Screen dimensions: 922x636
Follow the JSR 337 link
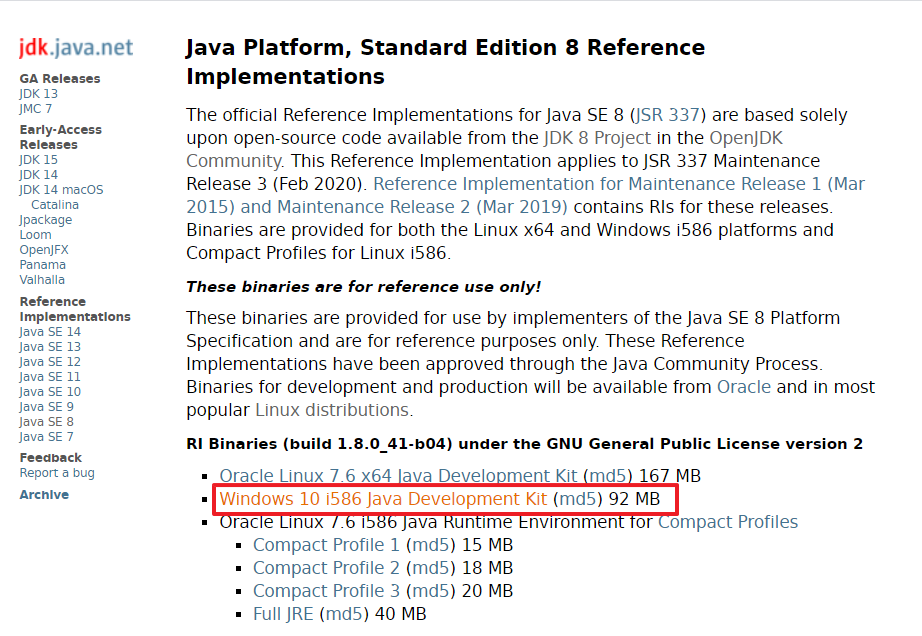(x=667, y=115)
